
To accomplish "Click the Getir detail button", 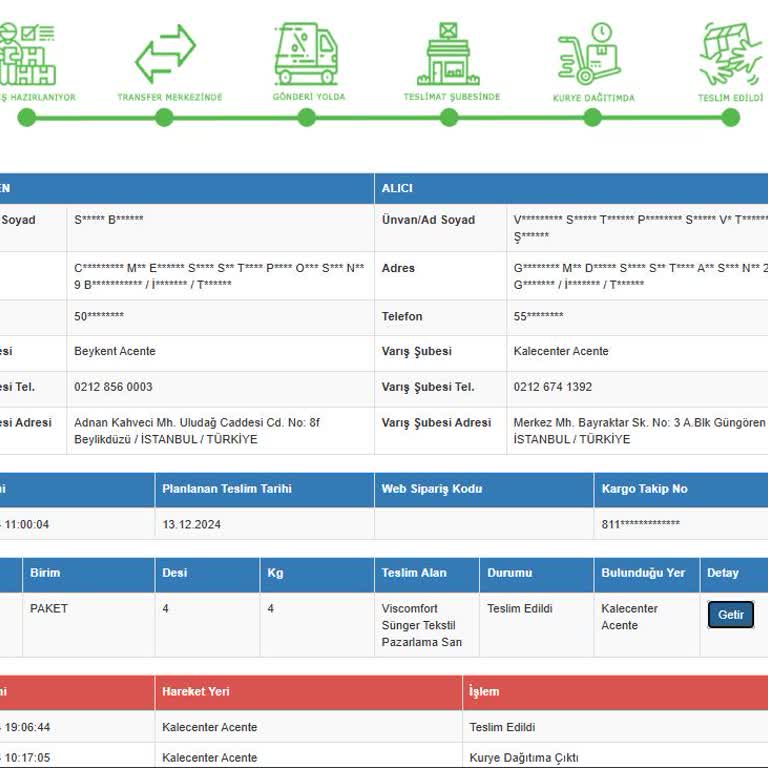I will 730,614.
